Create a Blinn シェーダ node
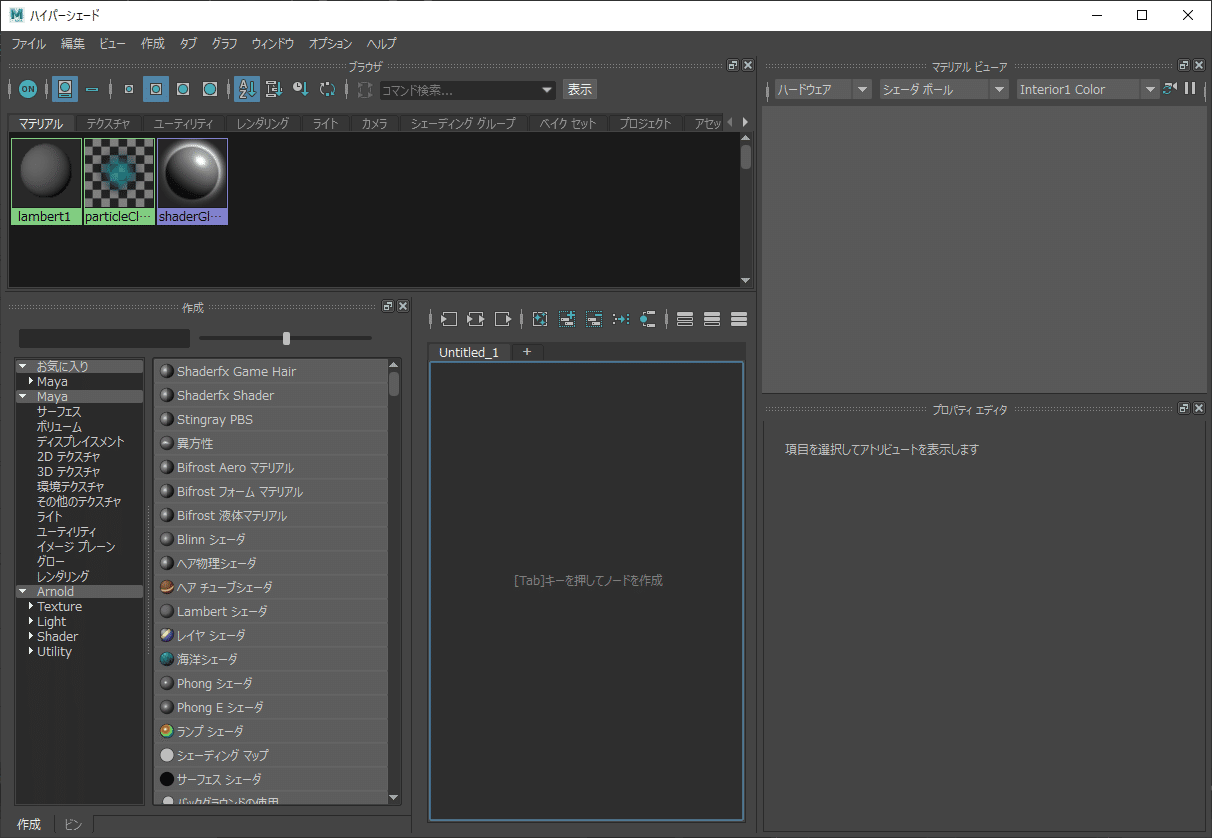Image resolution: width=1212 pixels, height=838 pixels. point(271,540)
